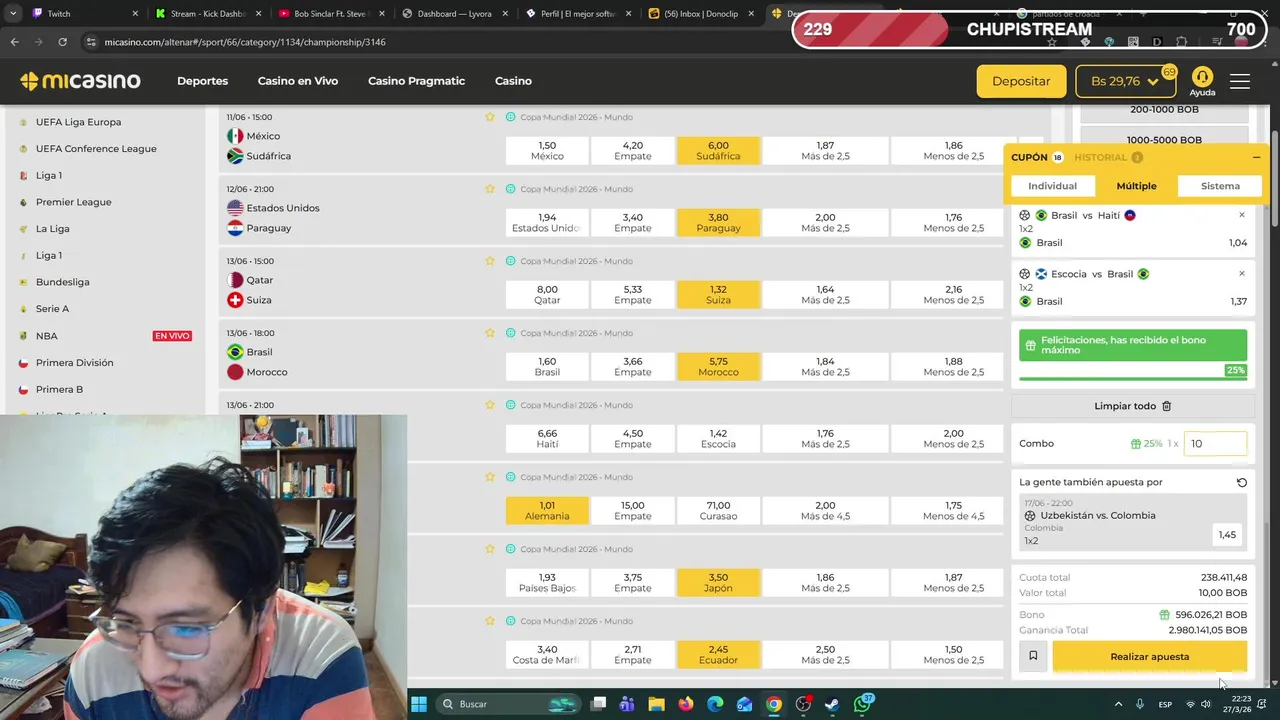The image size is (1280, 720).
Task: Click the taskbar microphone icon
Action: click(1139, 704)
